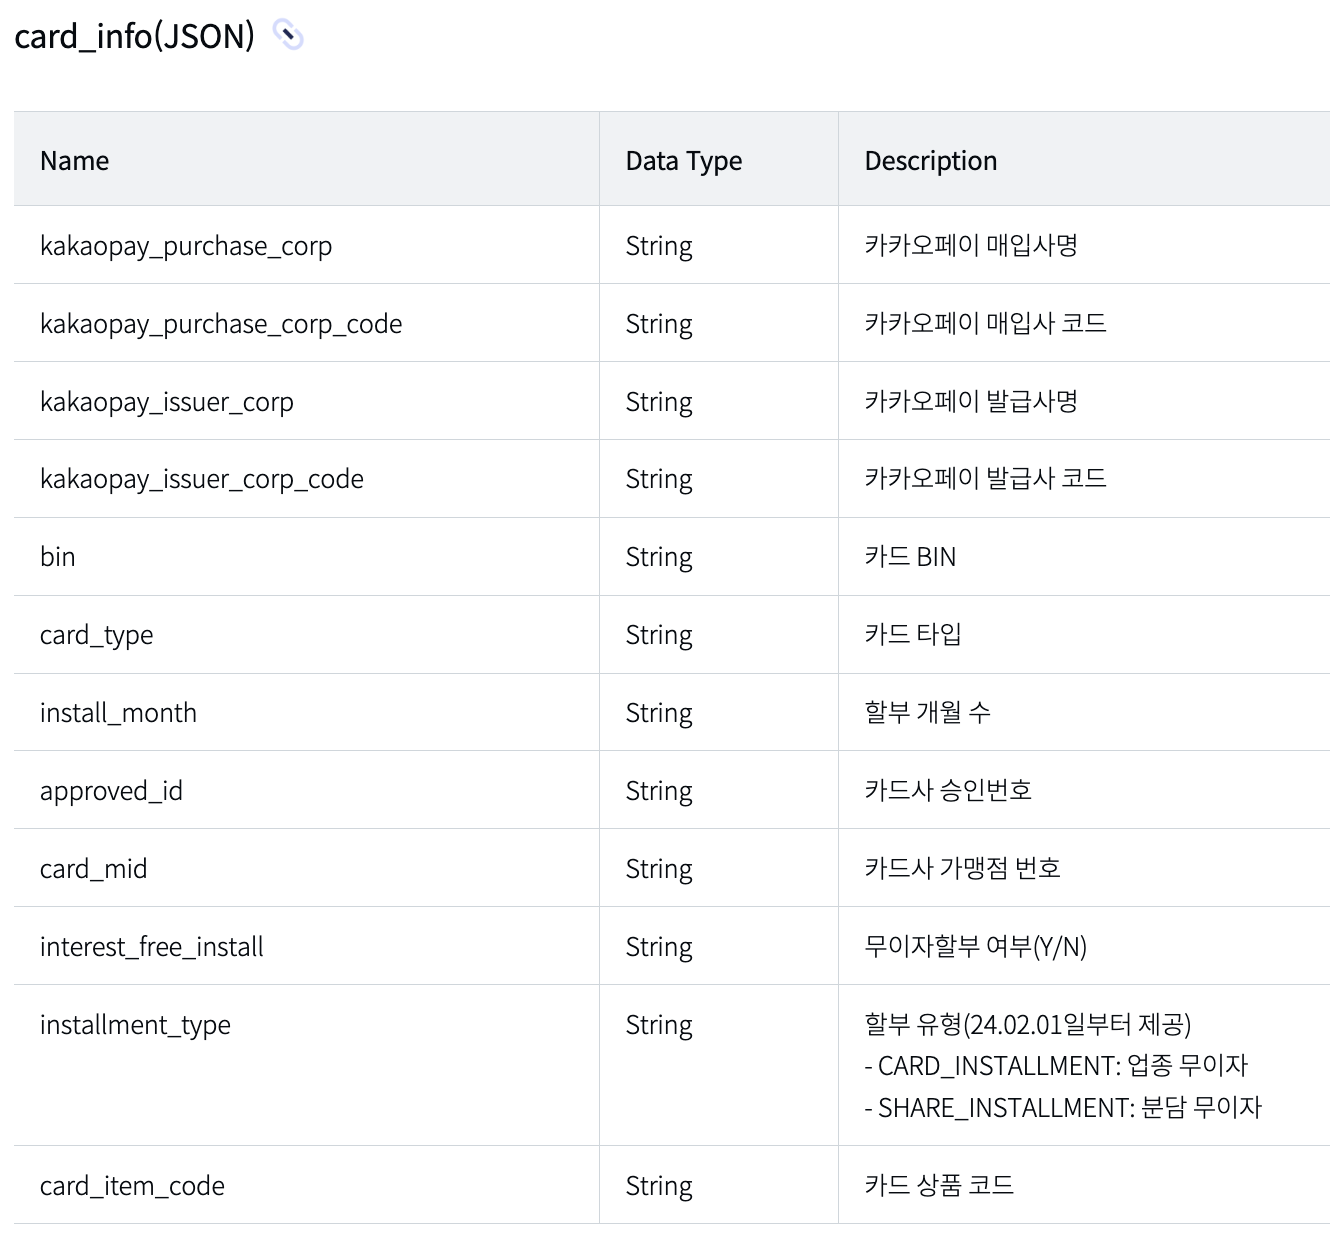The height and width of the screenshot is (1238, 1330).
Task: Select the card_info(JSON) heading text
Action: pos(135,37)
